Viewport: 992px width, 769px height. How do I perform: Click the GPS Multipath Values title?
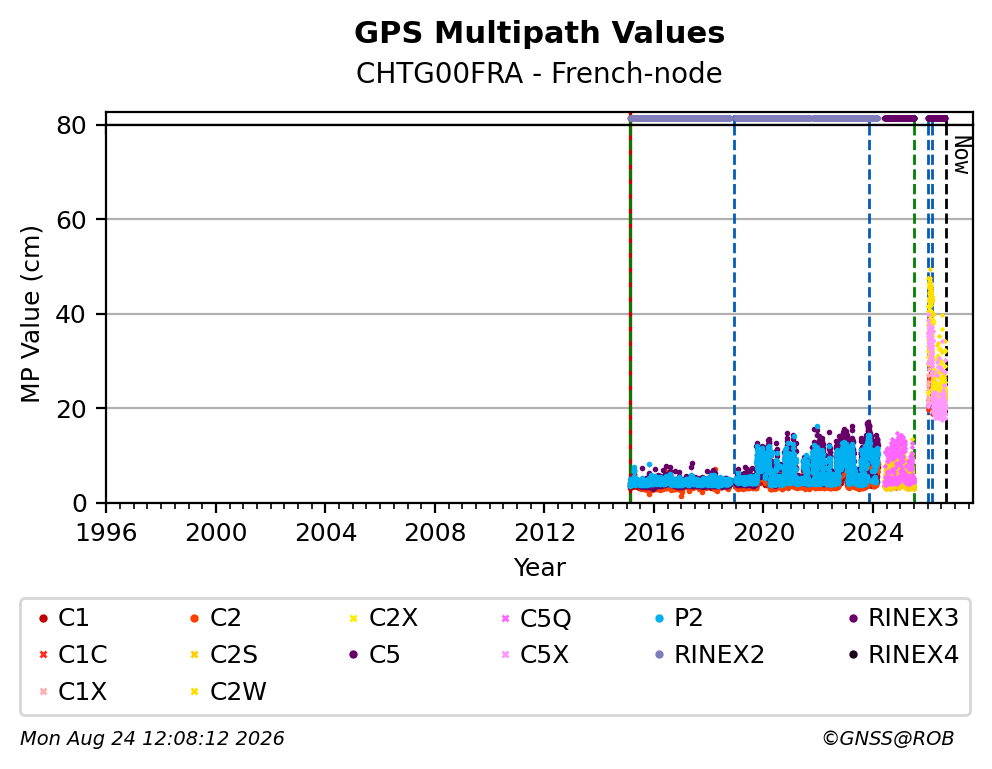(539, 32)
